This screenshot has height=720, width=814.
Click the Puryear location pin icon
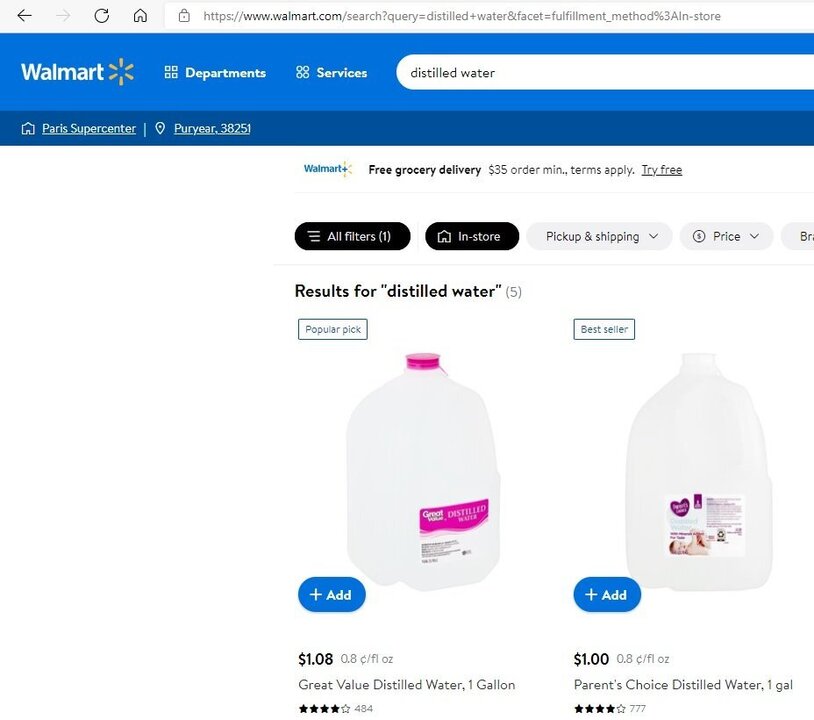click(x=160, y=128)
